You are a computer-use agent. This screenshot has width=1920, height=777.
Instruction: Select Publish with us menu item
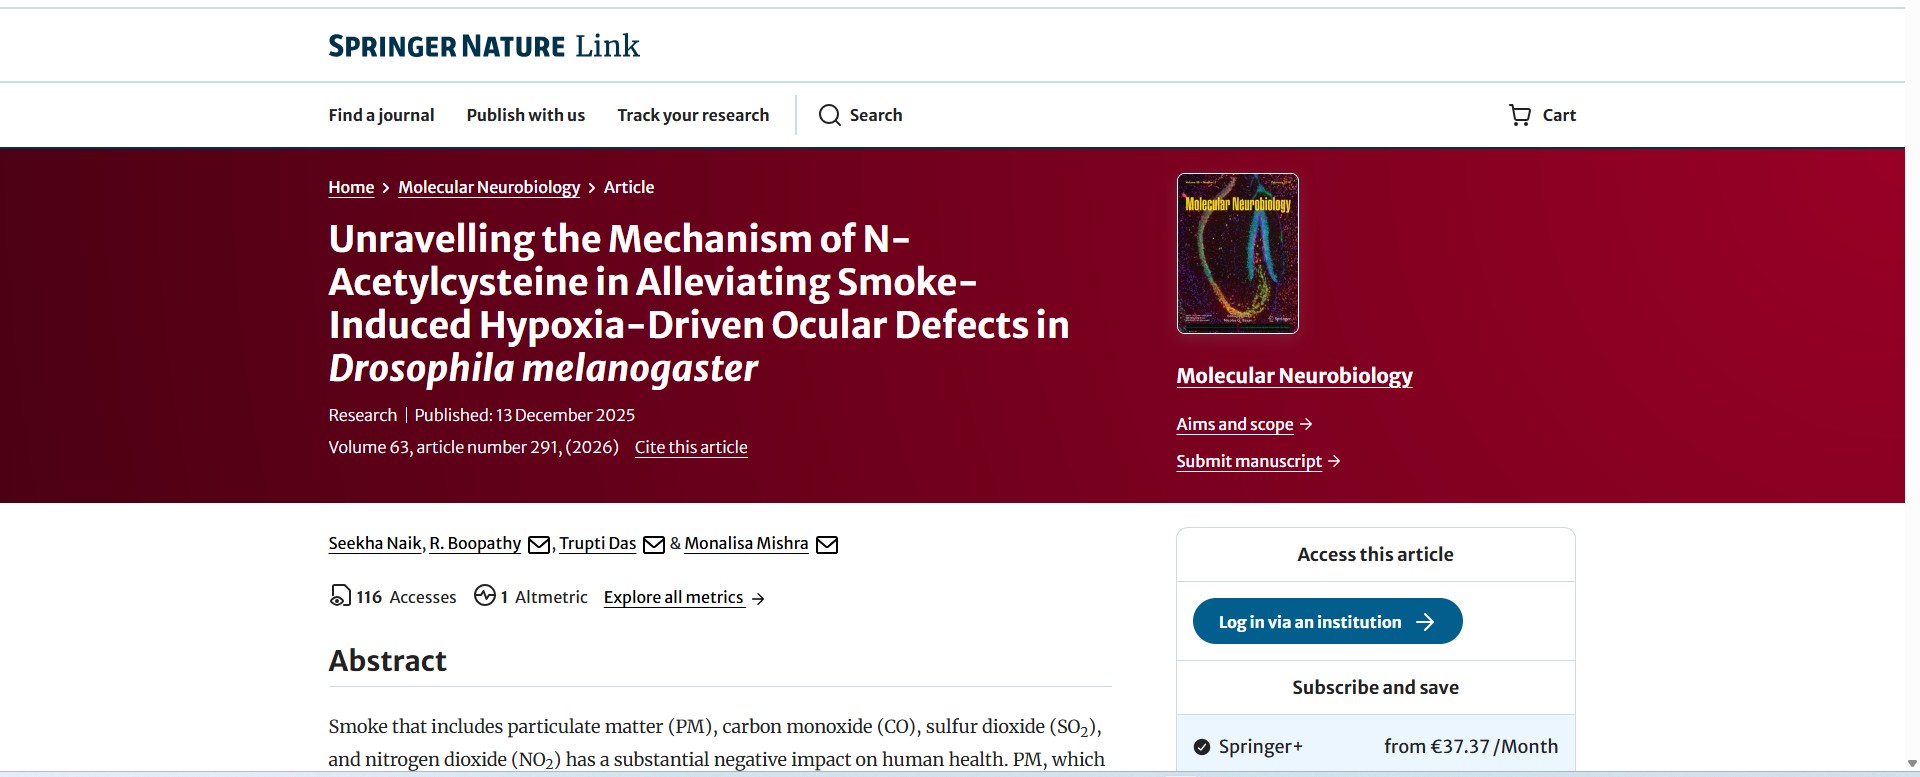coord(525,115)
